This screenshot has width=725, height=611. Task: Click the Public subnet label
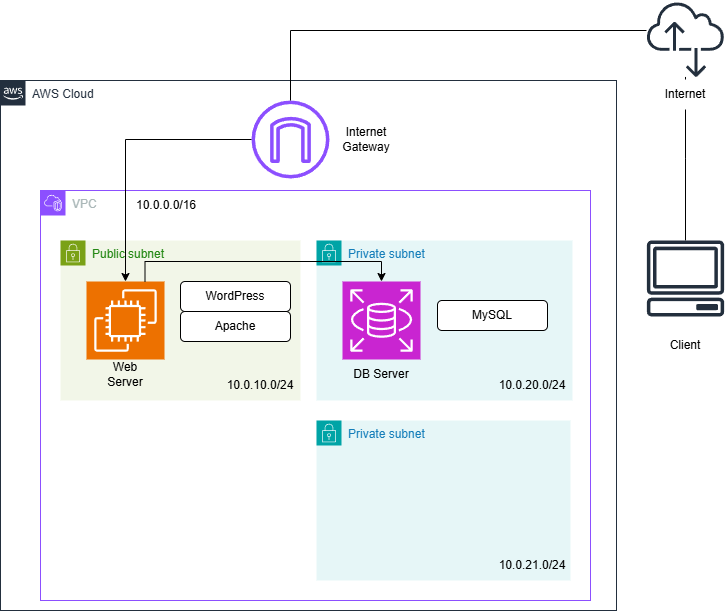tap(128, 254)
